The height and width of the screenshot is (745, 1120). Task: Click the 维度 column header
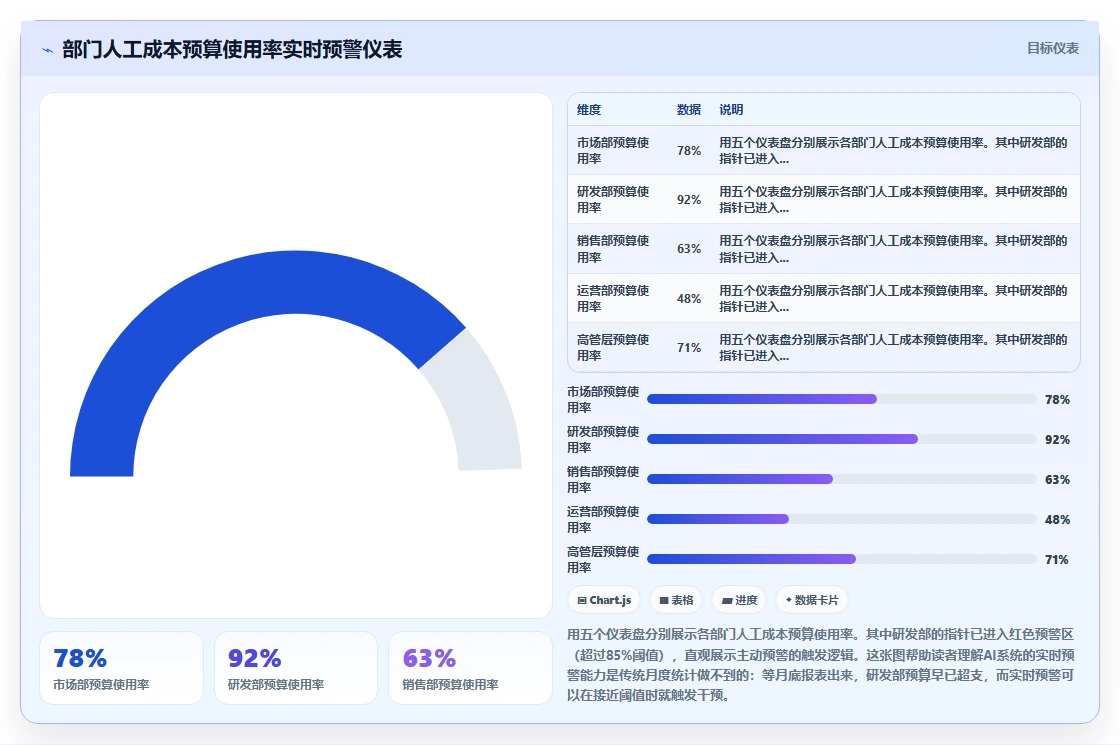[x=589, y=110]
